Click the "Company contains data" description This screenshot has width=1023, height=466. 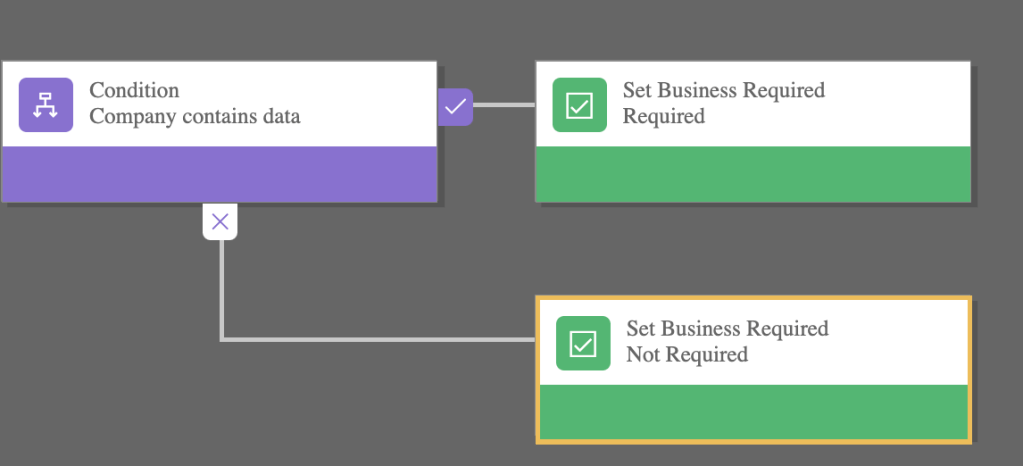194,116
